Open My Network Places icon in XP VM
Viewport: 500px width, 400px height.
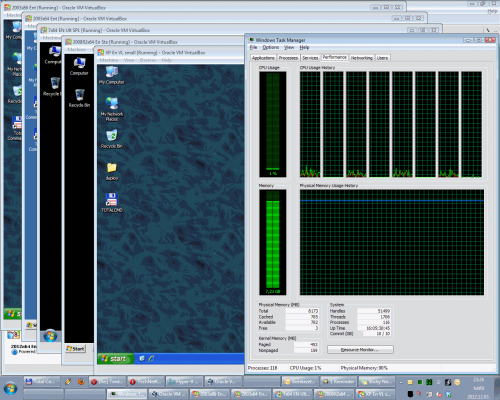click(112, 109)
